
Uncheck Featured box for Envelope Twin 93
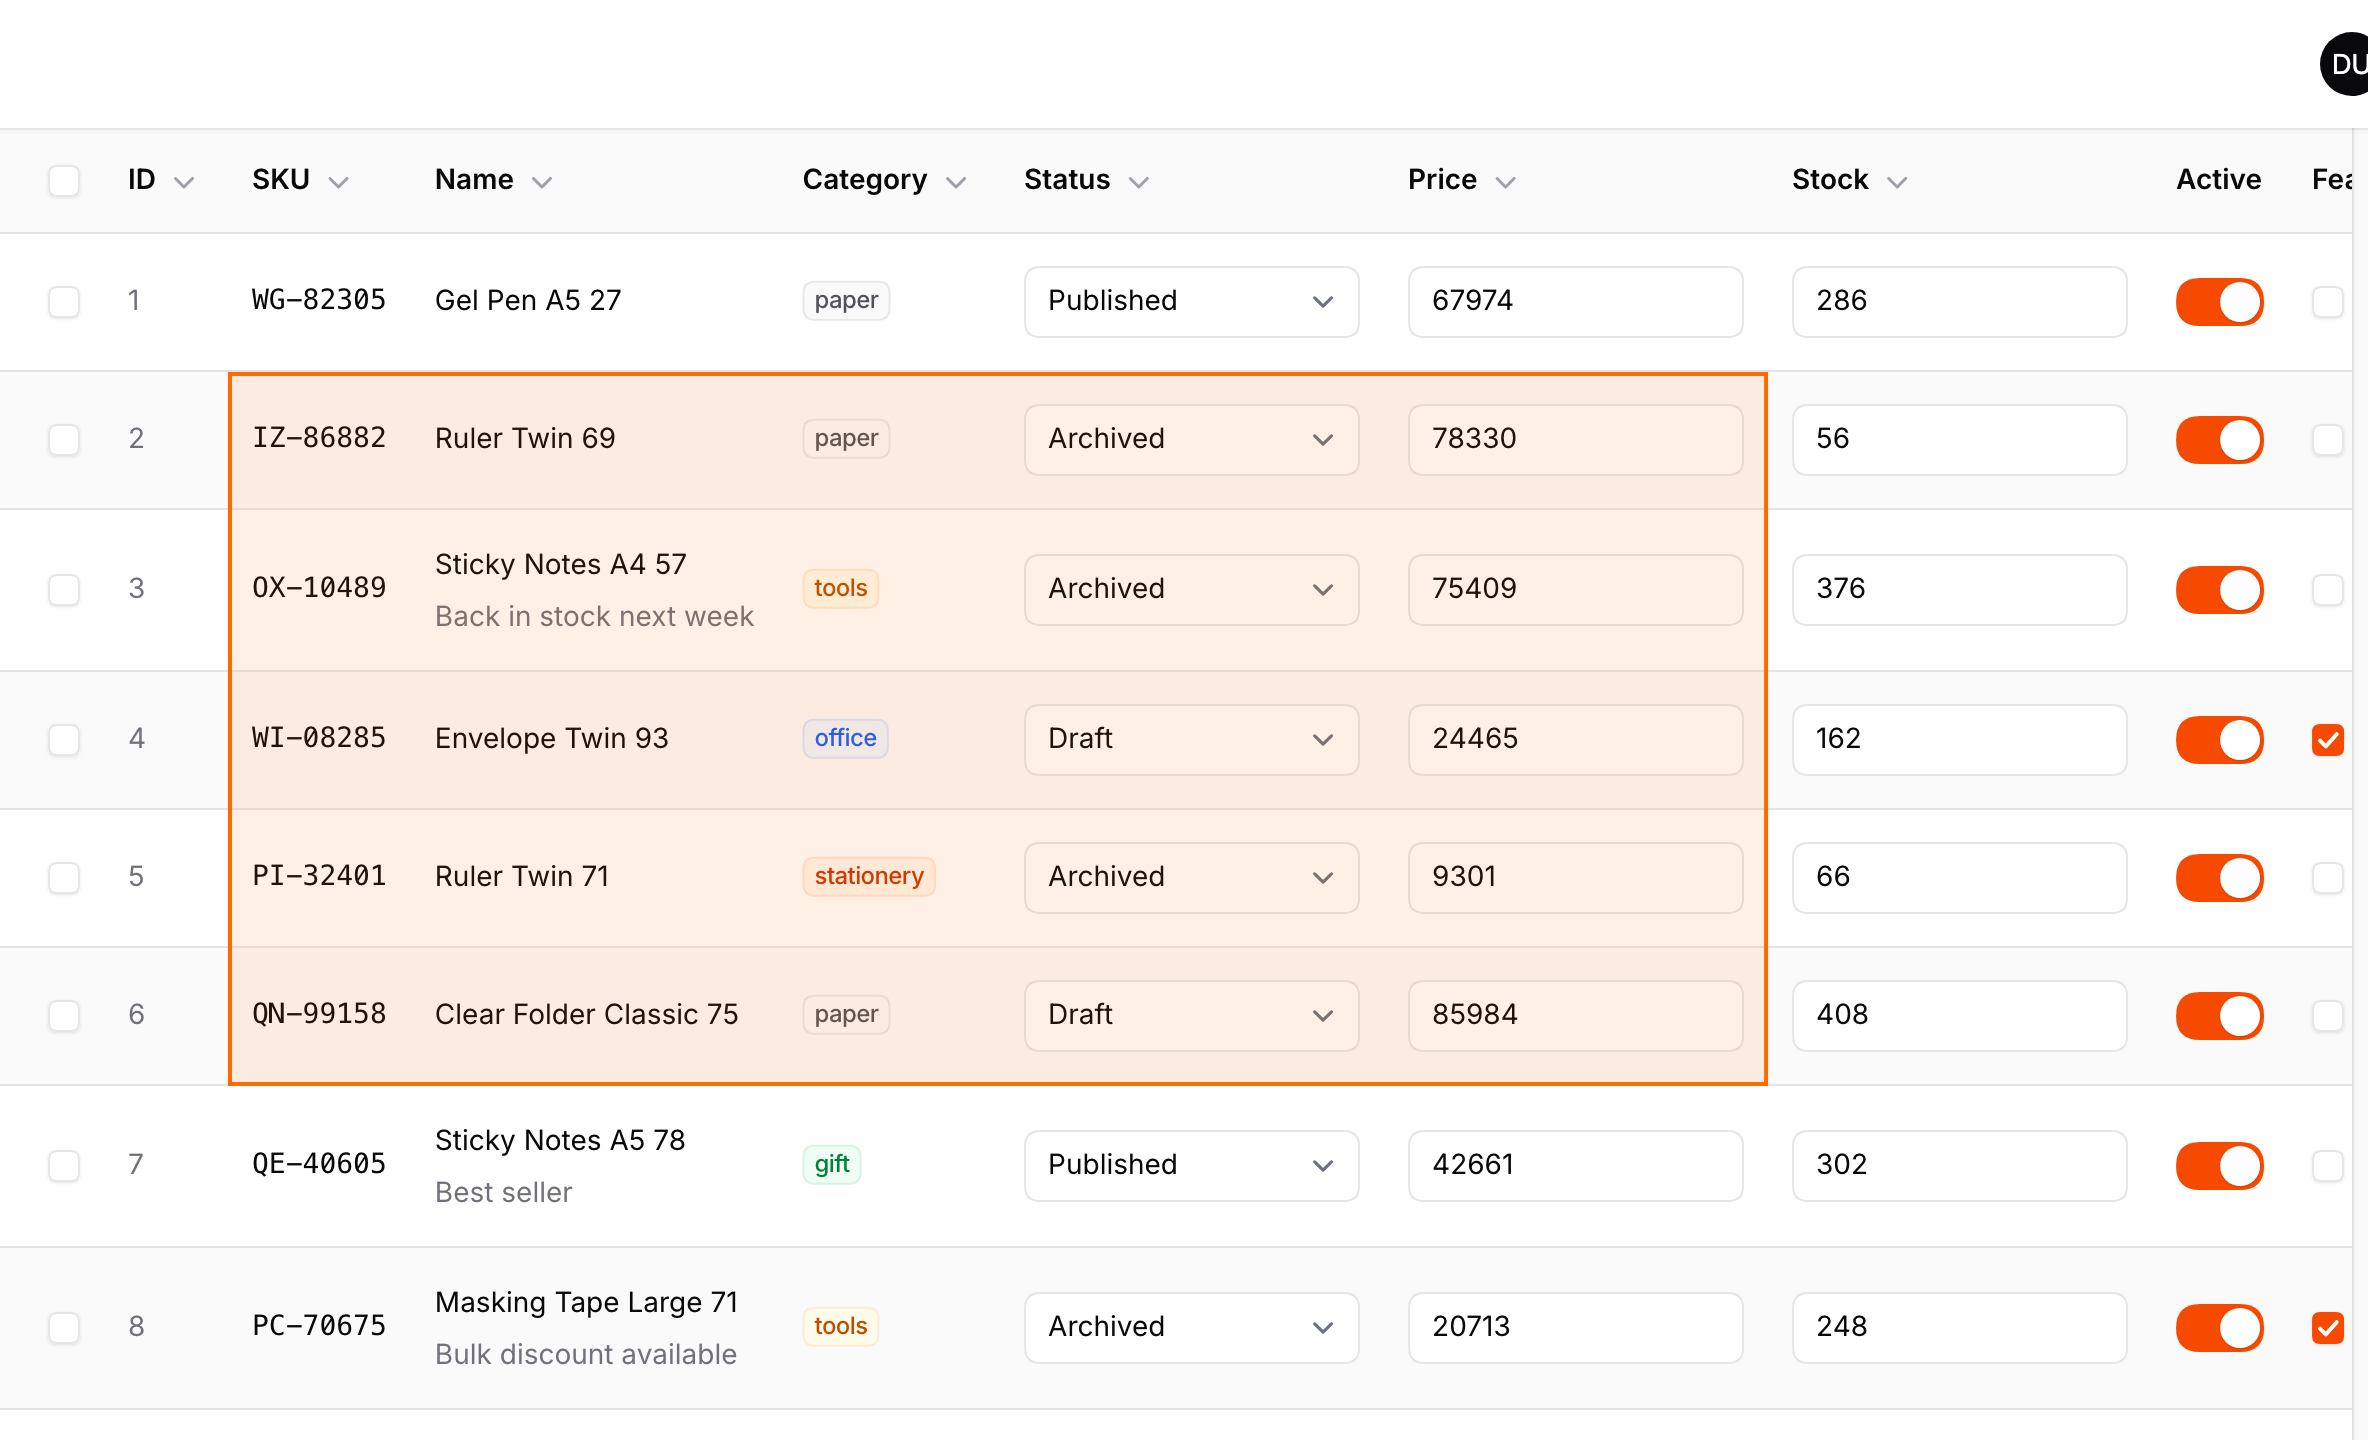tap(2328, 739)
